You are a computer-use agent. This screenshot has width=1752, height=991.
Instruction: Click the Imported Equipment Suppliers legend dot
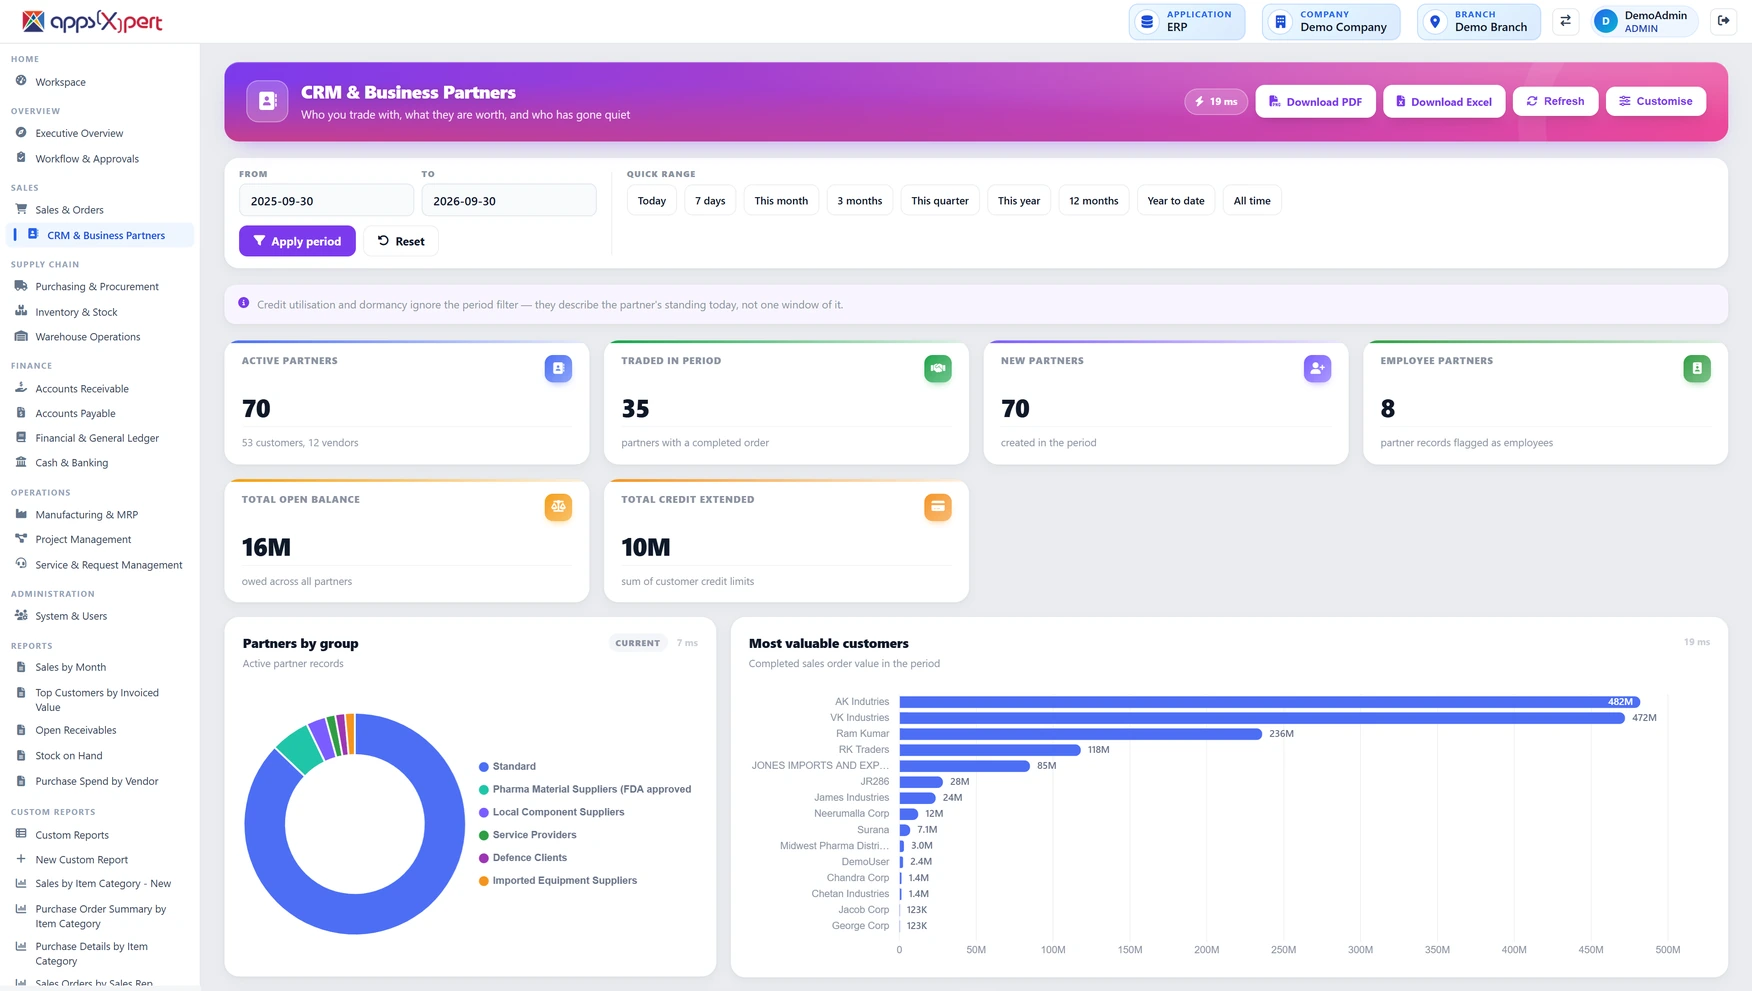pos(484,881)
